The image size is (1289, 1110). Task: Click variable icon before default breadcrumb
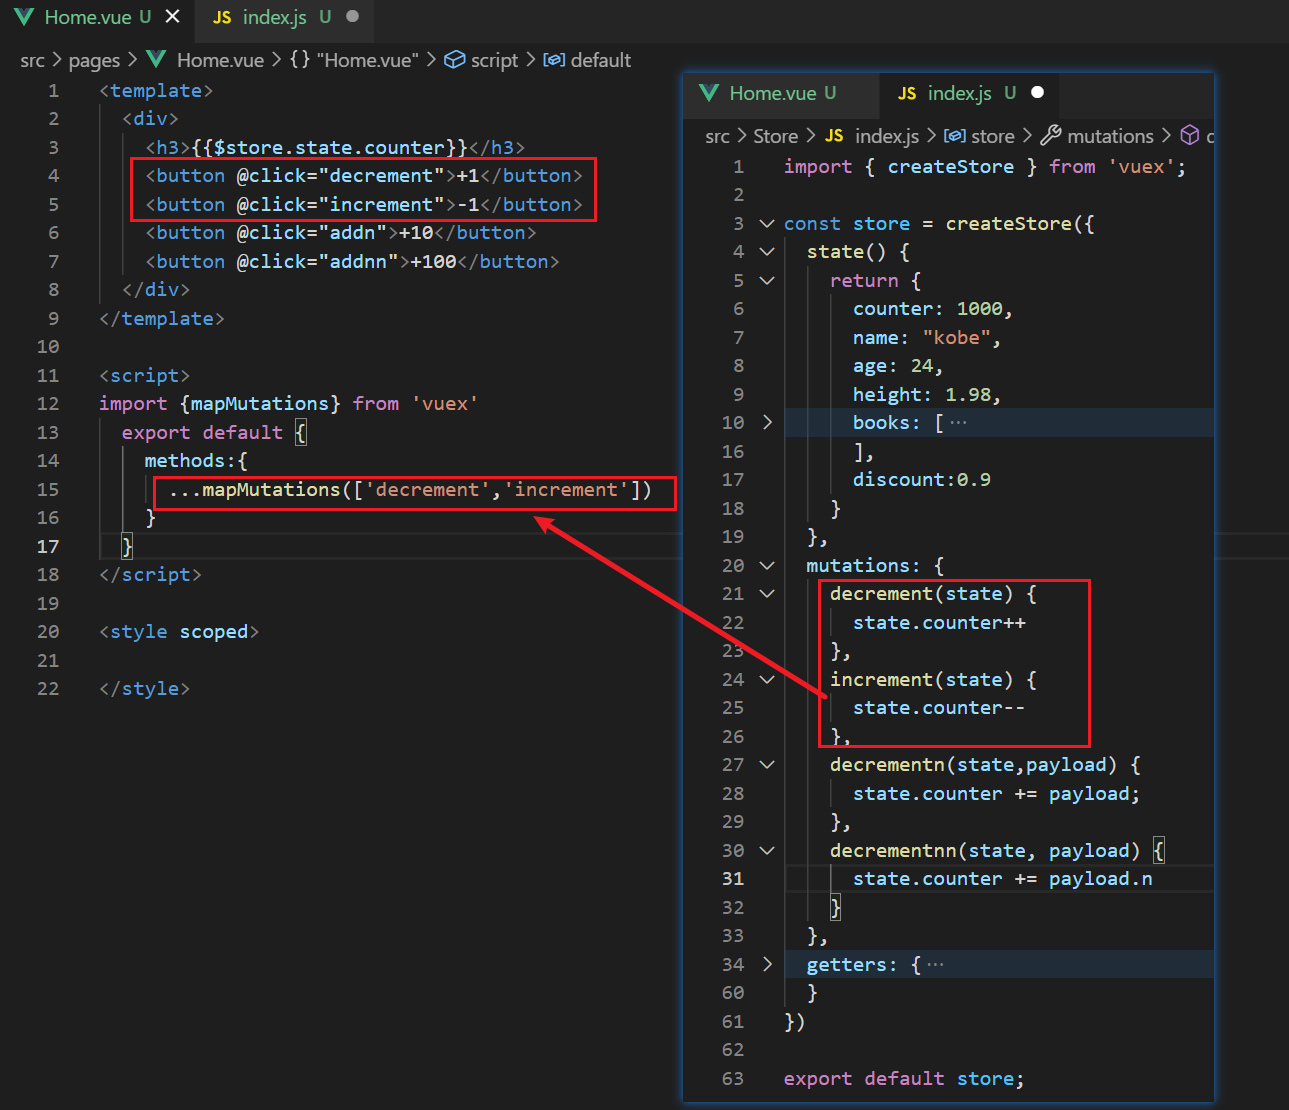click(554, 60)
